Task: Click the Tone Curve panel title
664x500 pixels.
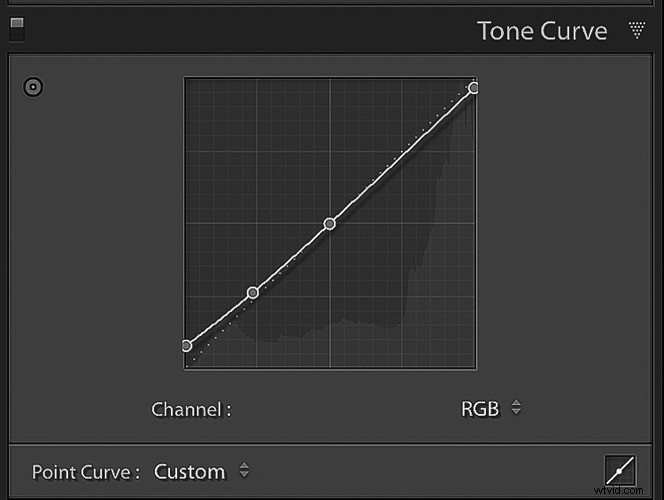Action: click(542, 31)
